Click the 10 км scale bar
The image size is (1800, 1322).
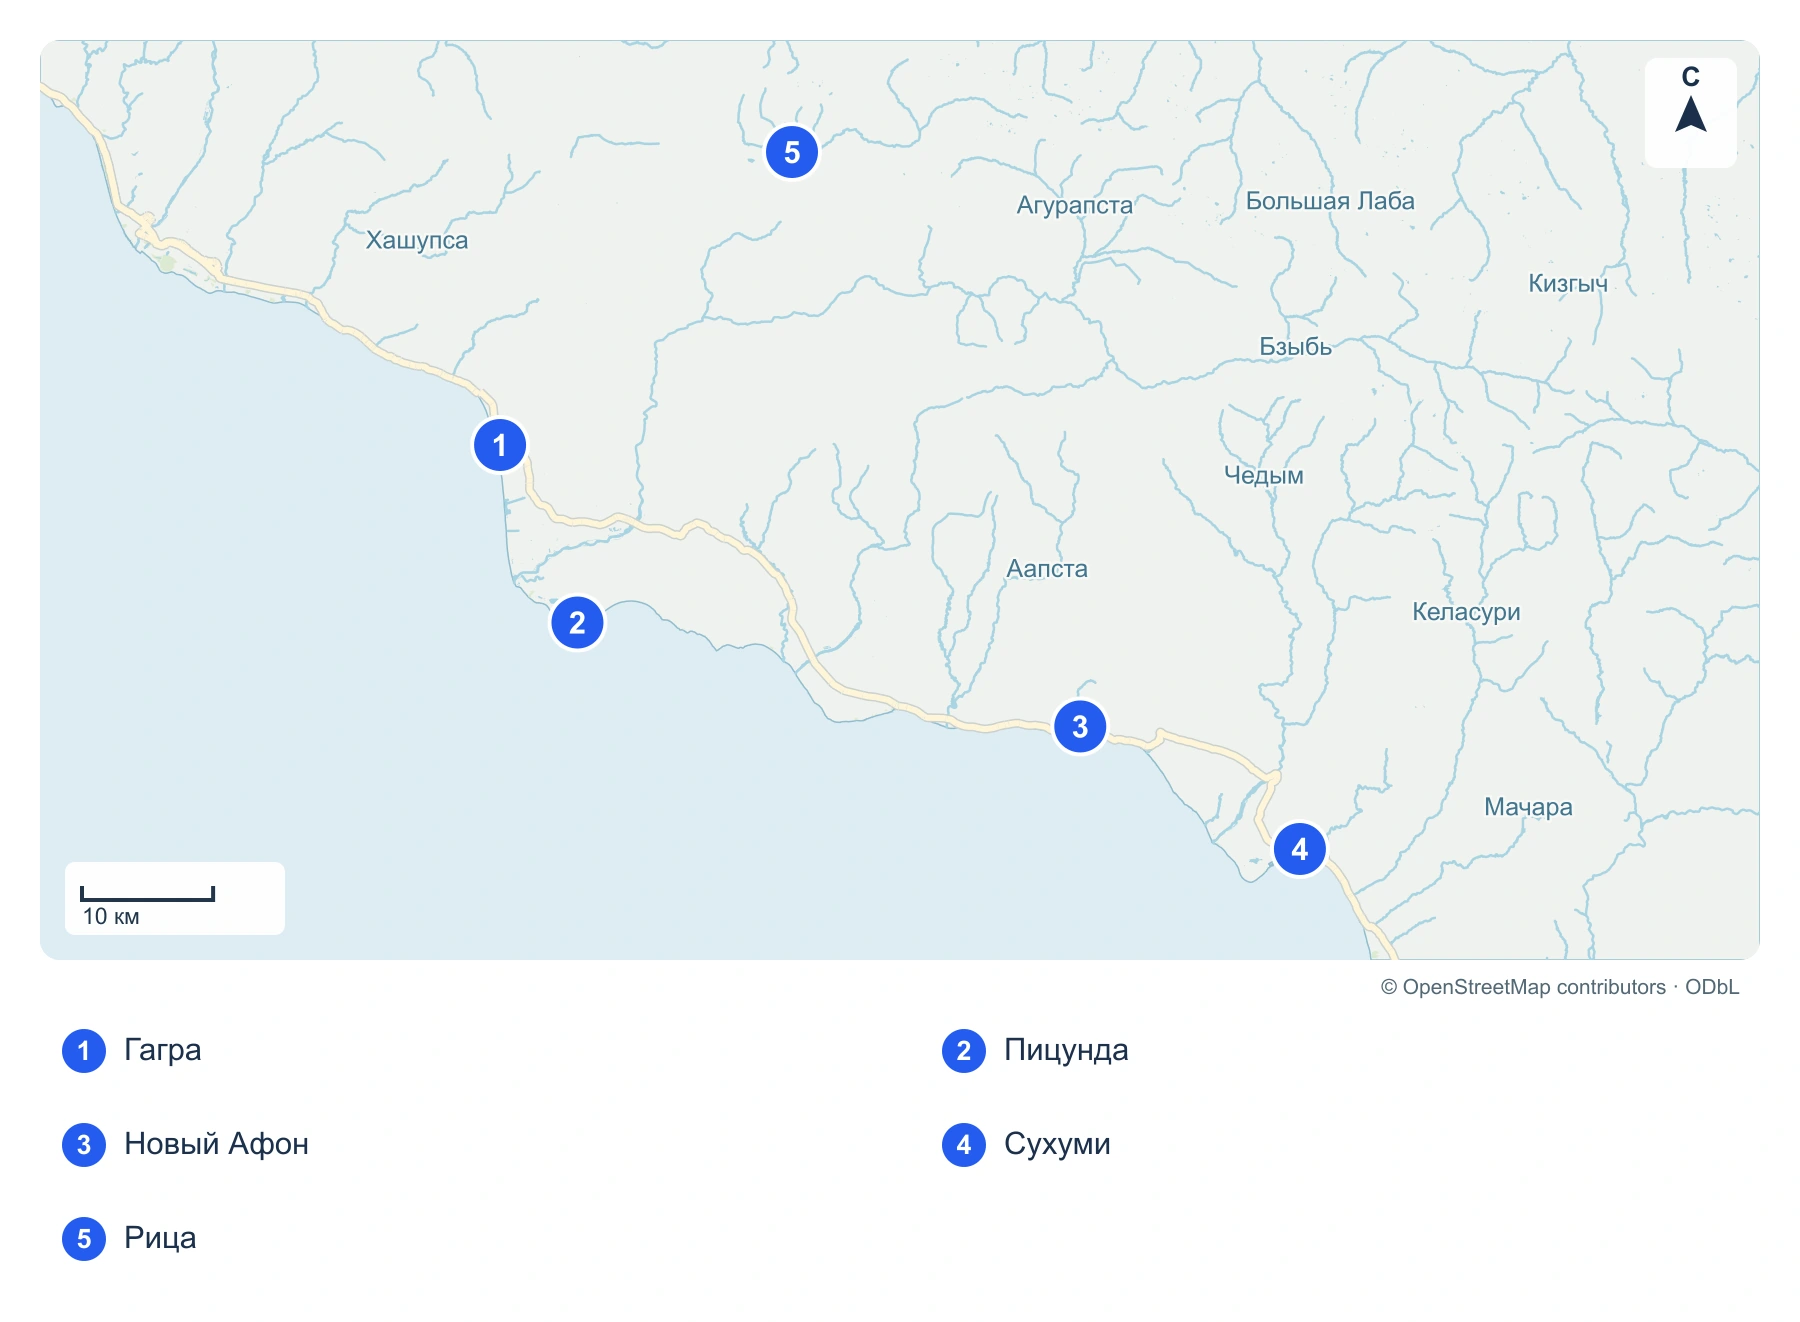coord(147,894)
